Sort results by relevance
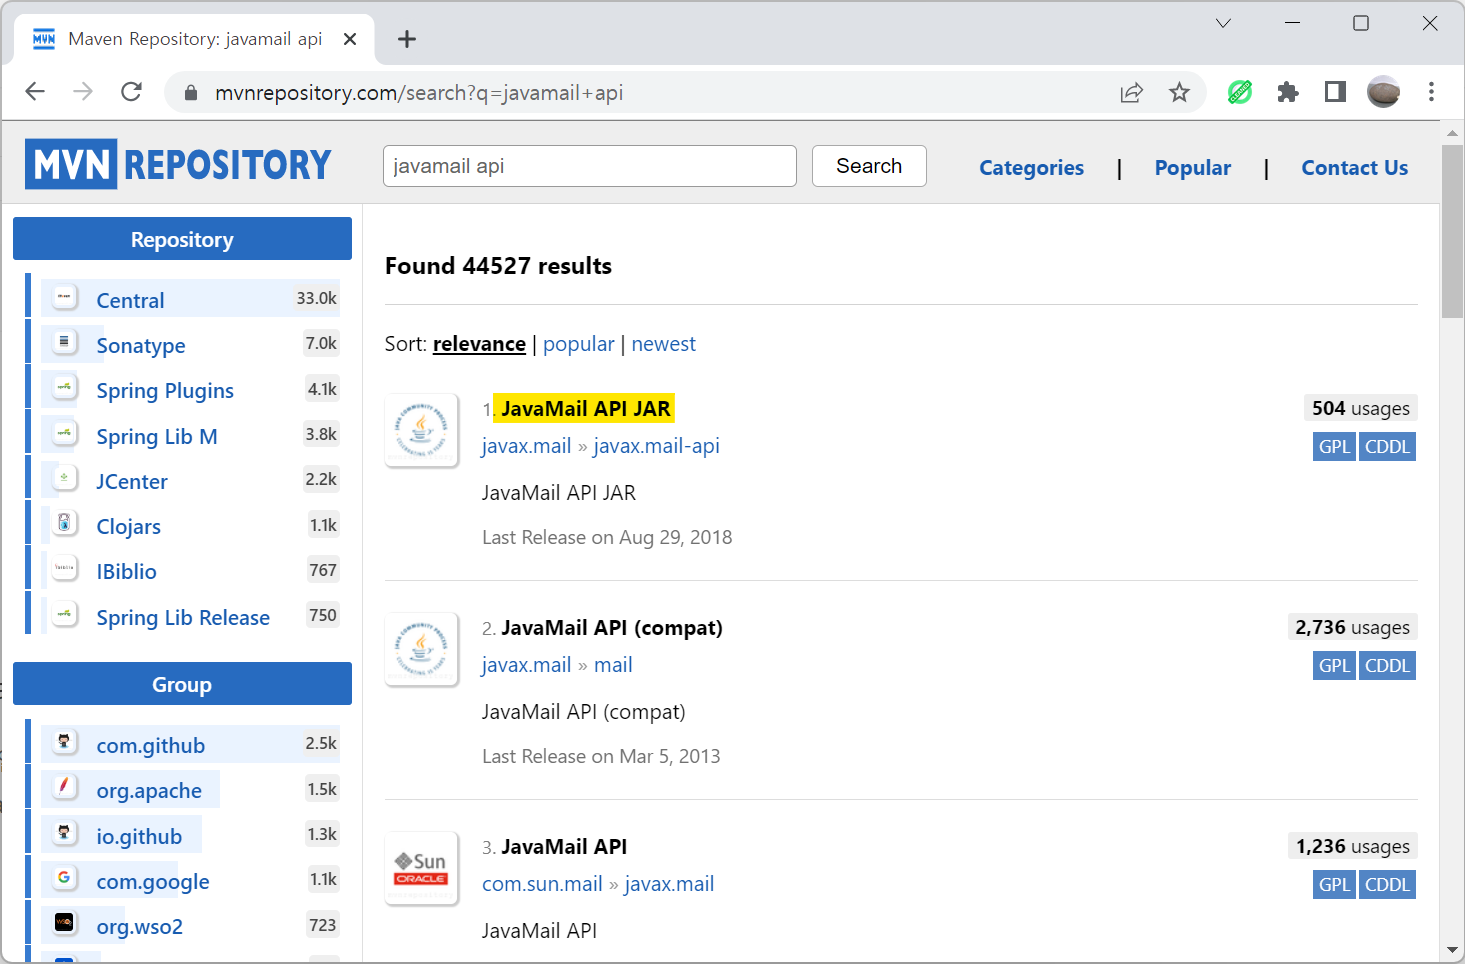The width and height of the screenshot is (1465, 964). click(479, 344)
